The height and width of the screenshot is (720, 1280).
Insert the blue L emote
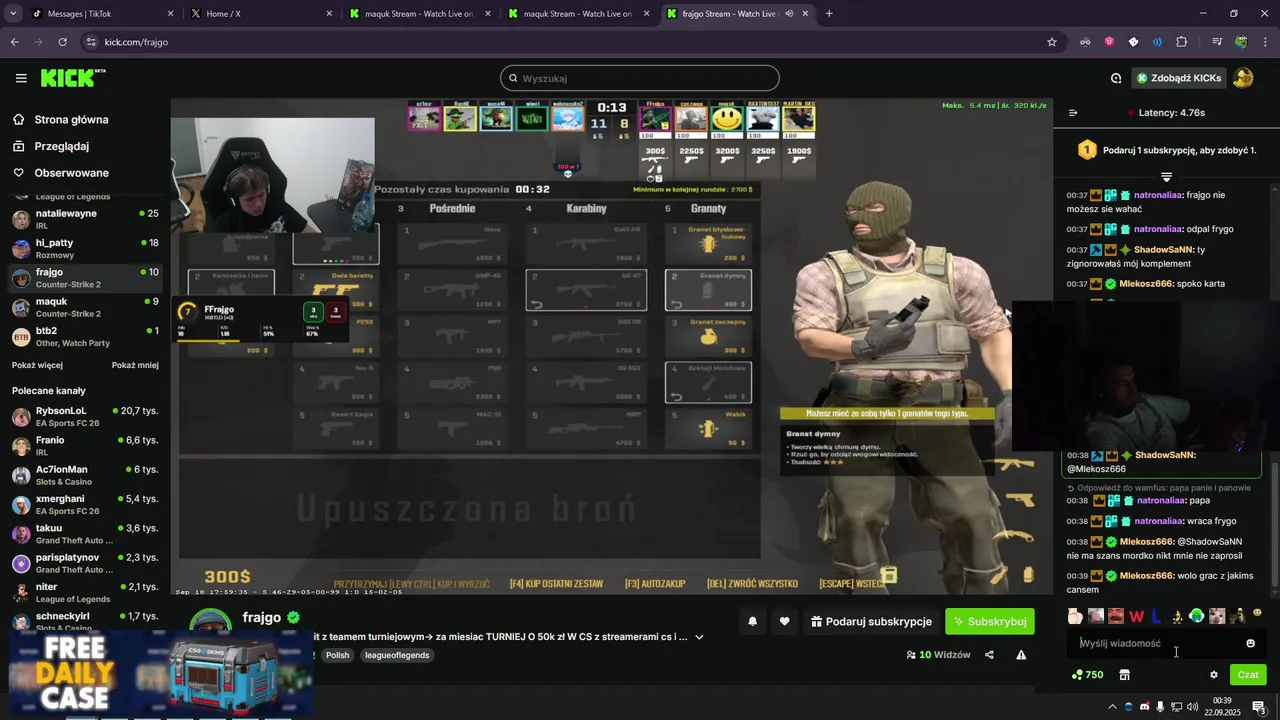1156,616
